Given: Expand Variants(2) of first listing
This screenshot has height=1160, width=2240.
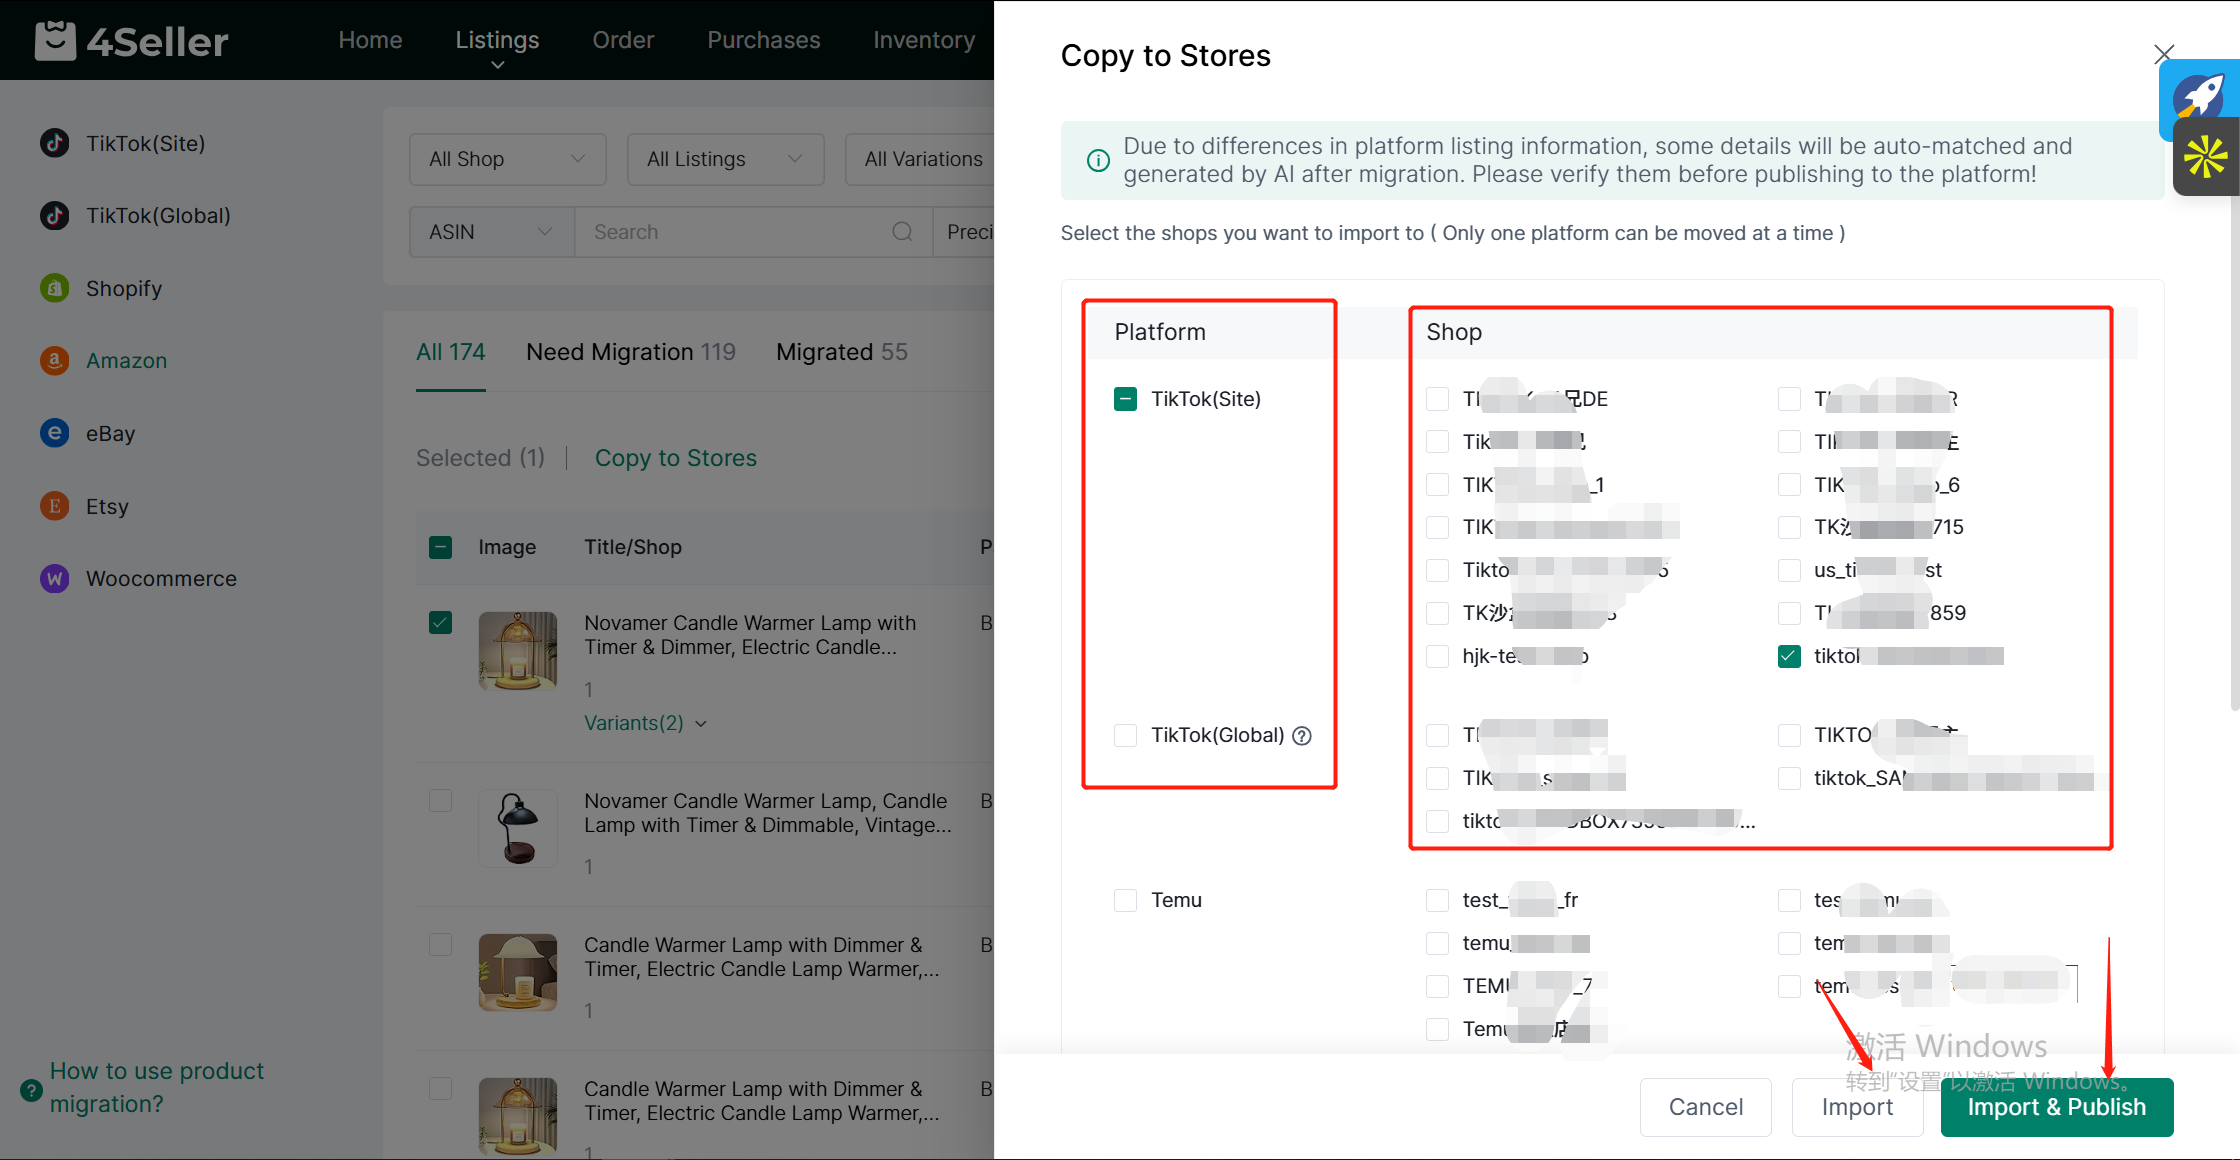Looking at the screenshot, I should click(x=646, y=723).
